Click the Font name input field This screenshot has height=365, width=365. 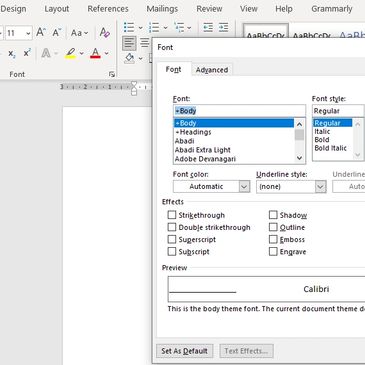click(239, 111)
